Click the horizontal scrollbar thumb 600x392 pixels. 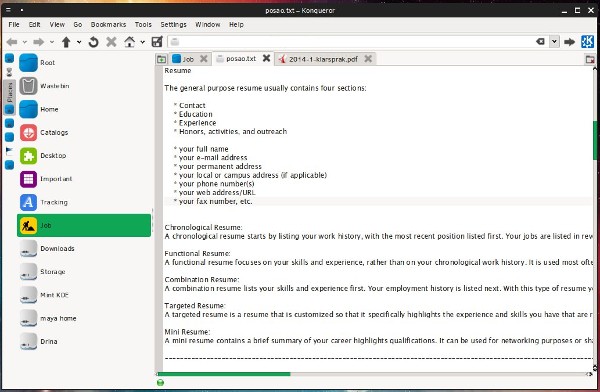pos(224,374)
